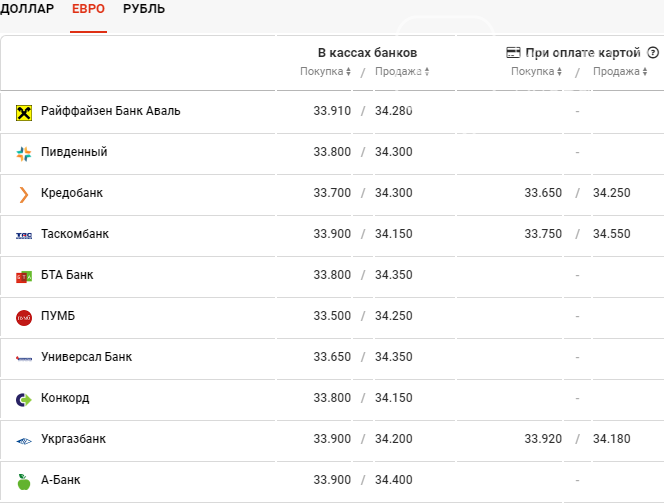Select the ЕВРО tab
The width and height of the screenshot is (664, 503).
click(x=88, y=9)
